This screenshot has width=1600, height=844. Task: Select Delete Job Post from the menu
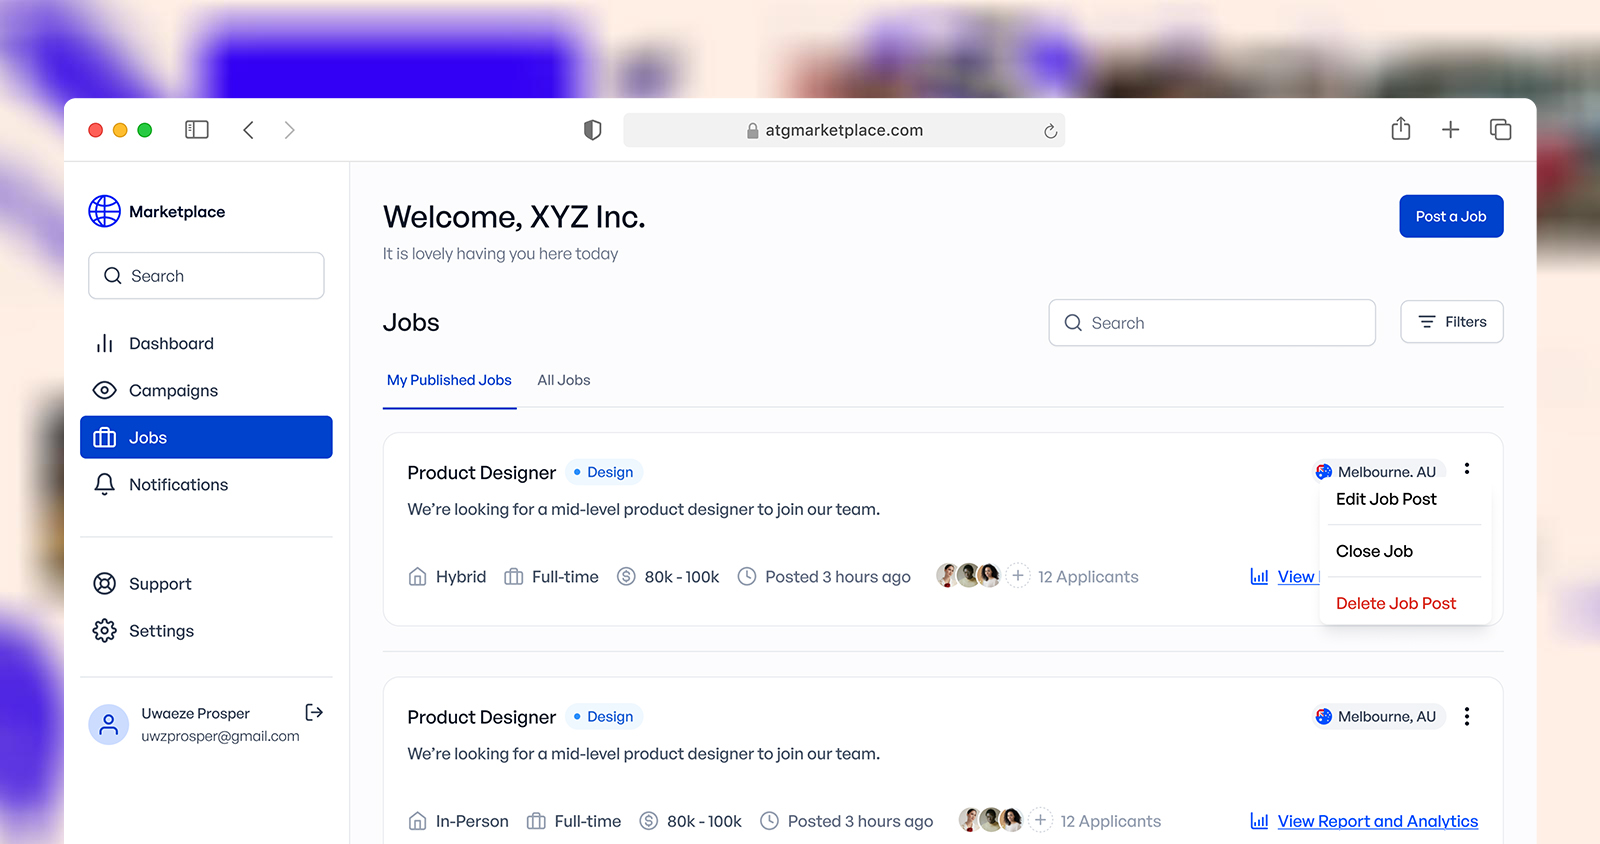tap(1395, 603)
